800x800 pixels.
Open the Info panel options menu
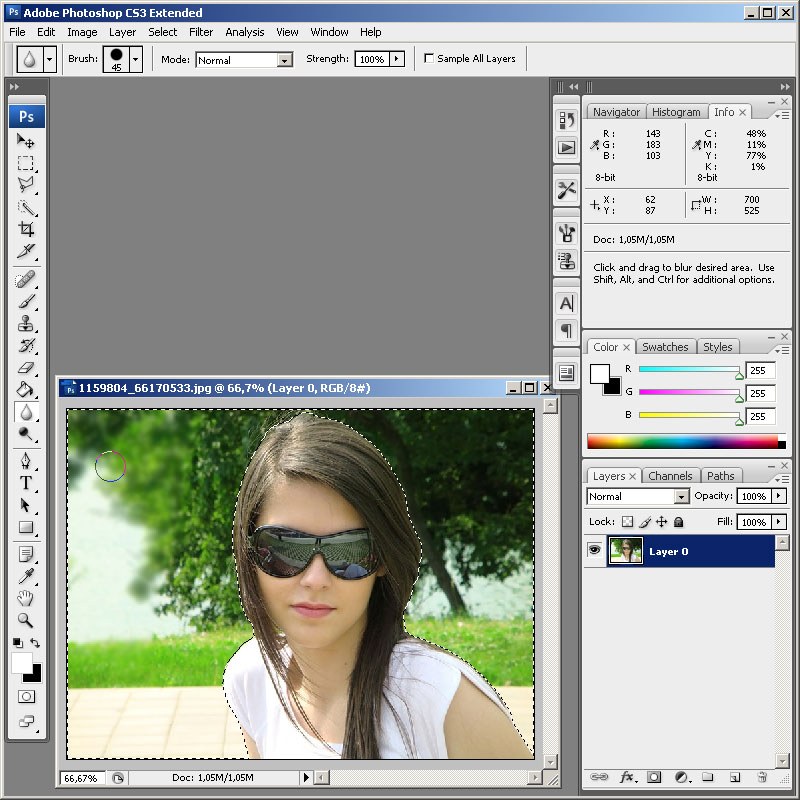(x=782, y=116)
